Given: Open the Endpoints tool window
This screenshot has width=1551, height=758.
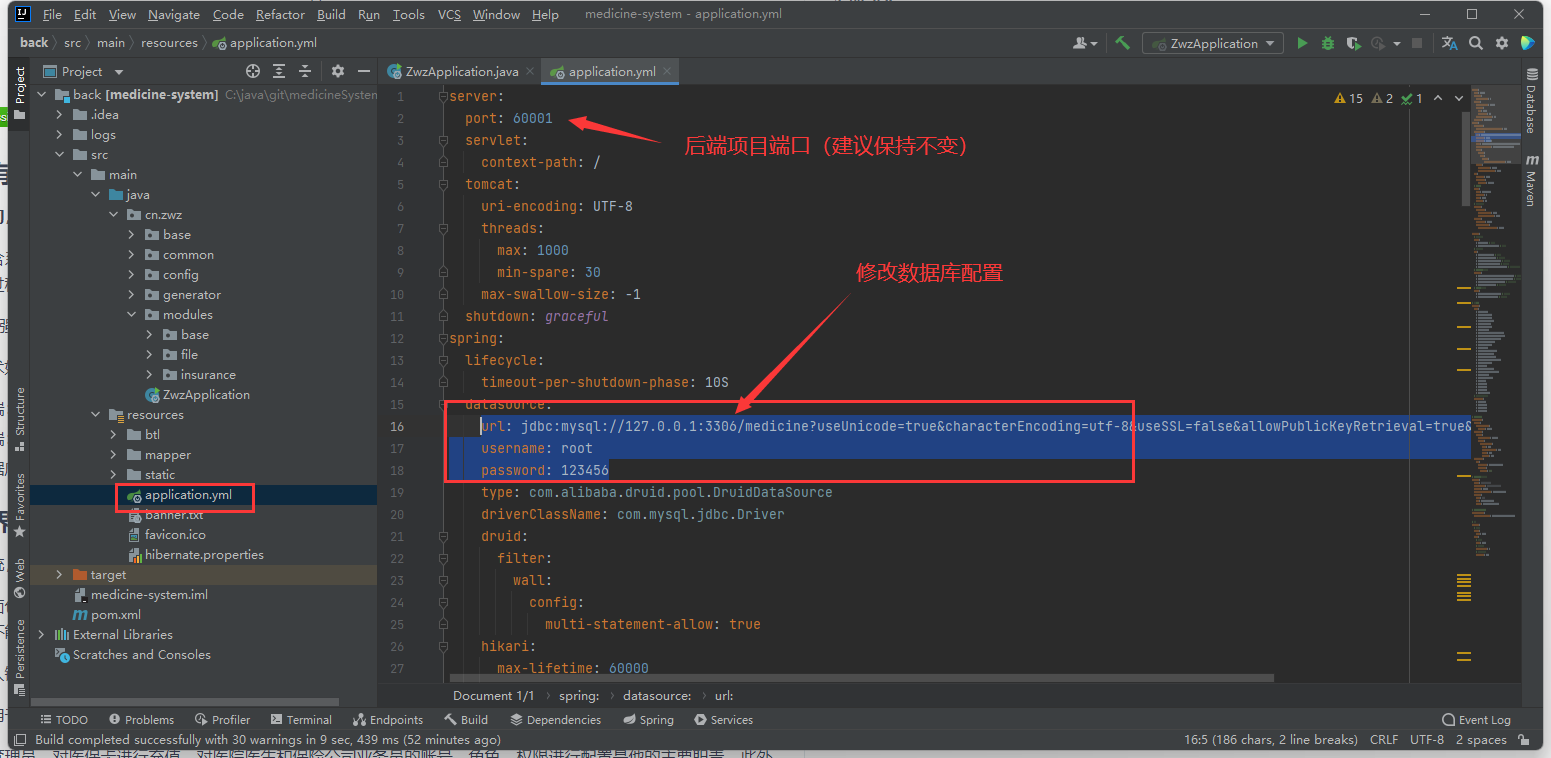Looking at the screenshot, I should 388,719.
